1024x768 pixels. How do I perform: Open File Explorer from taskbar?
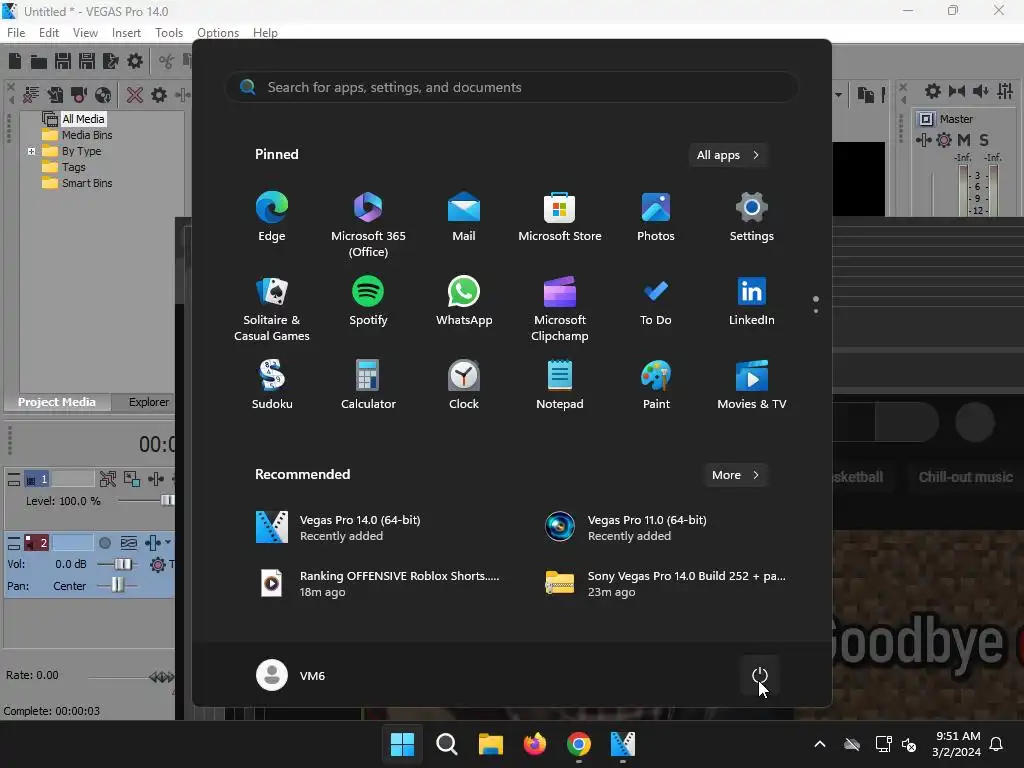pos(490,744)
